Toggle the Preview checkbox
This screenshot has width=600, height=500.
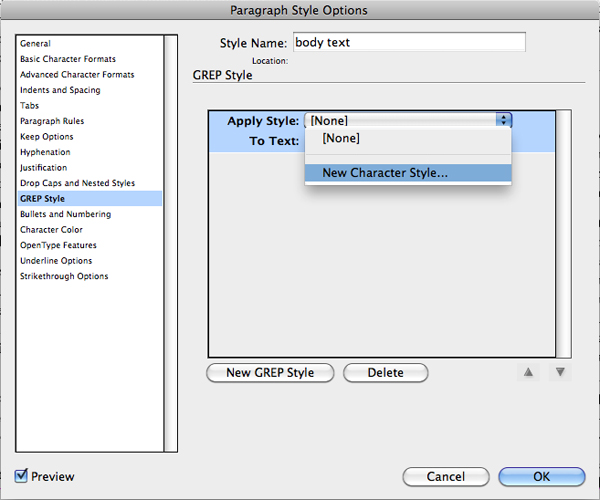pyautogui.click(x=21, y=476)
